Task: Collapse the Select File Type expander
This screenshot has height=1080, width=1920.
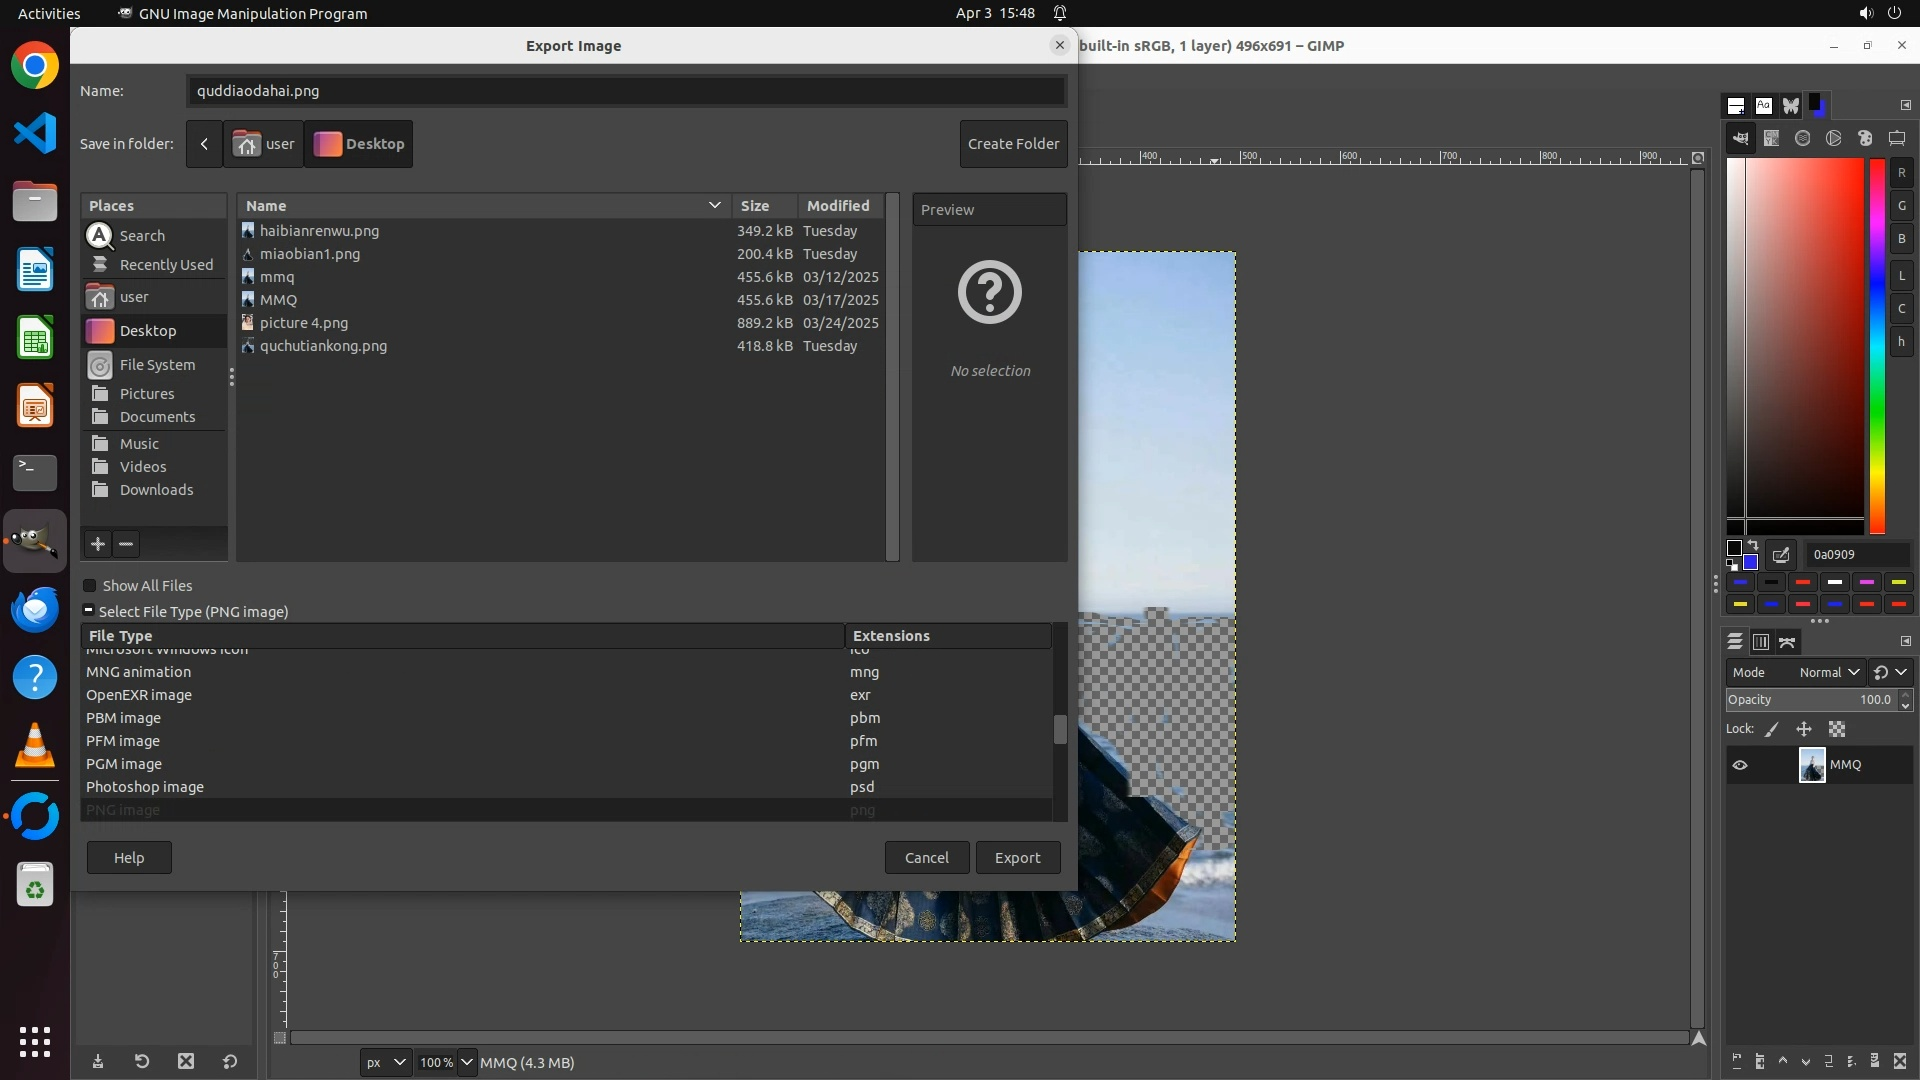Action: [88, 611]
